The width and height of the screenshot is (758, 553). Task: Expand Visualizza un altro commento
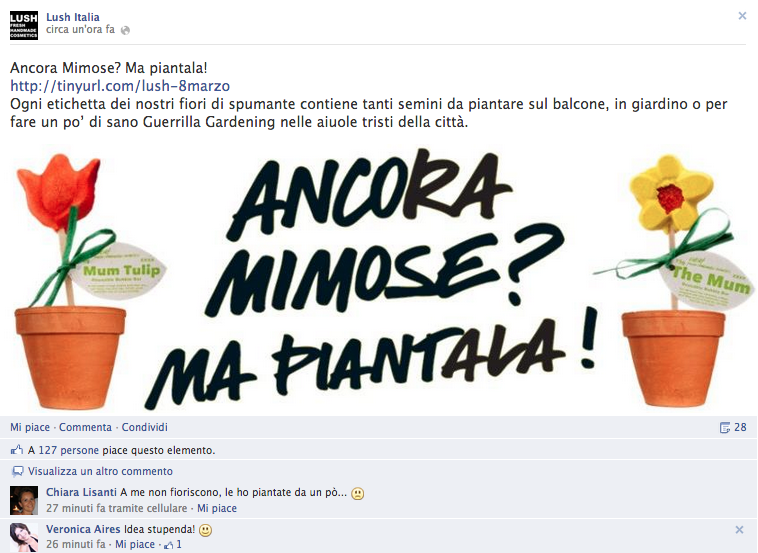(100, 471)
